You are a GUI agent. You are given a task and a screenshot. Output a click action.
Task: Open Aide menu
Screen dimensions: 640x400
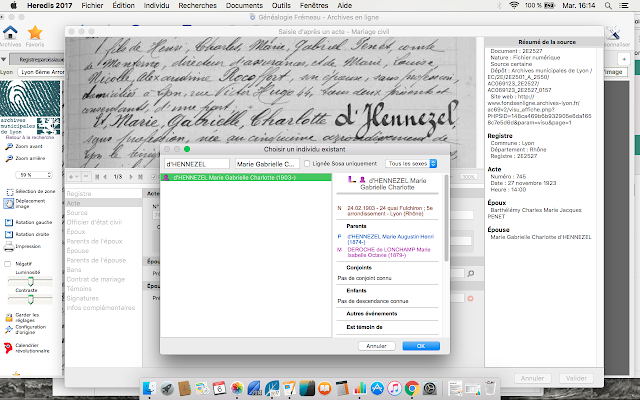tap(344, 6)
